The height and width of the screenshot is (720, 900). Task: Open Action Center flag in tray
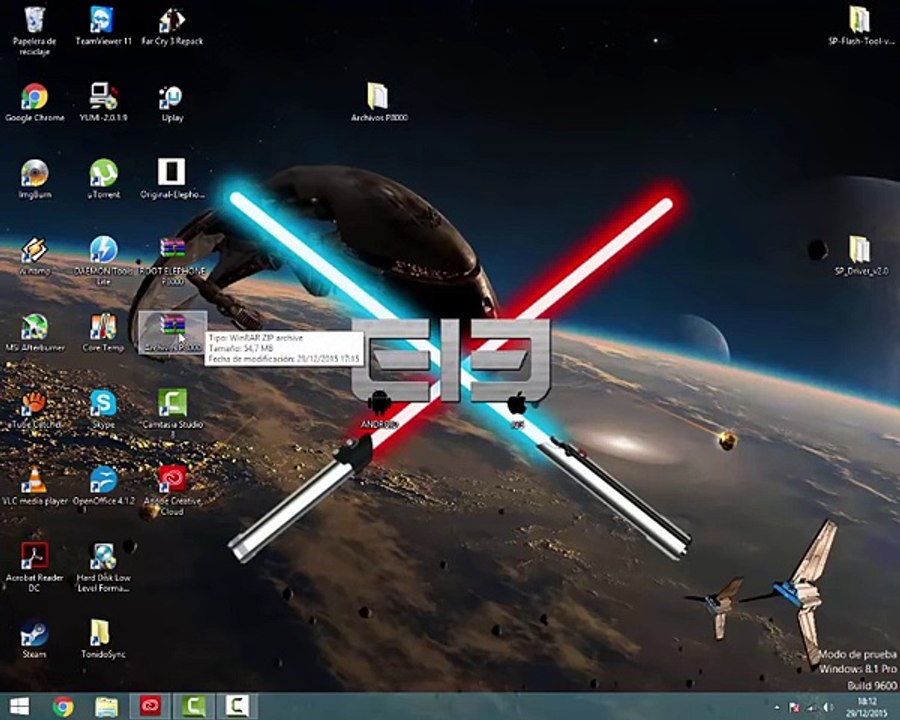[796, 708]
